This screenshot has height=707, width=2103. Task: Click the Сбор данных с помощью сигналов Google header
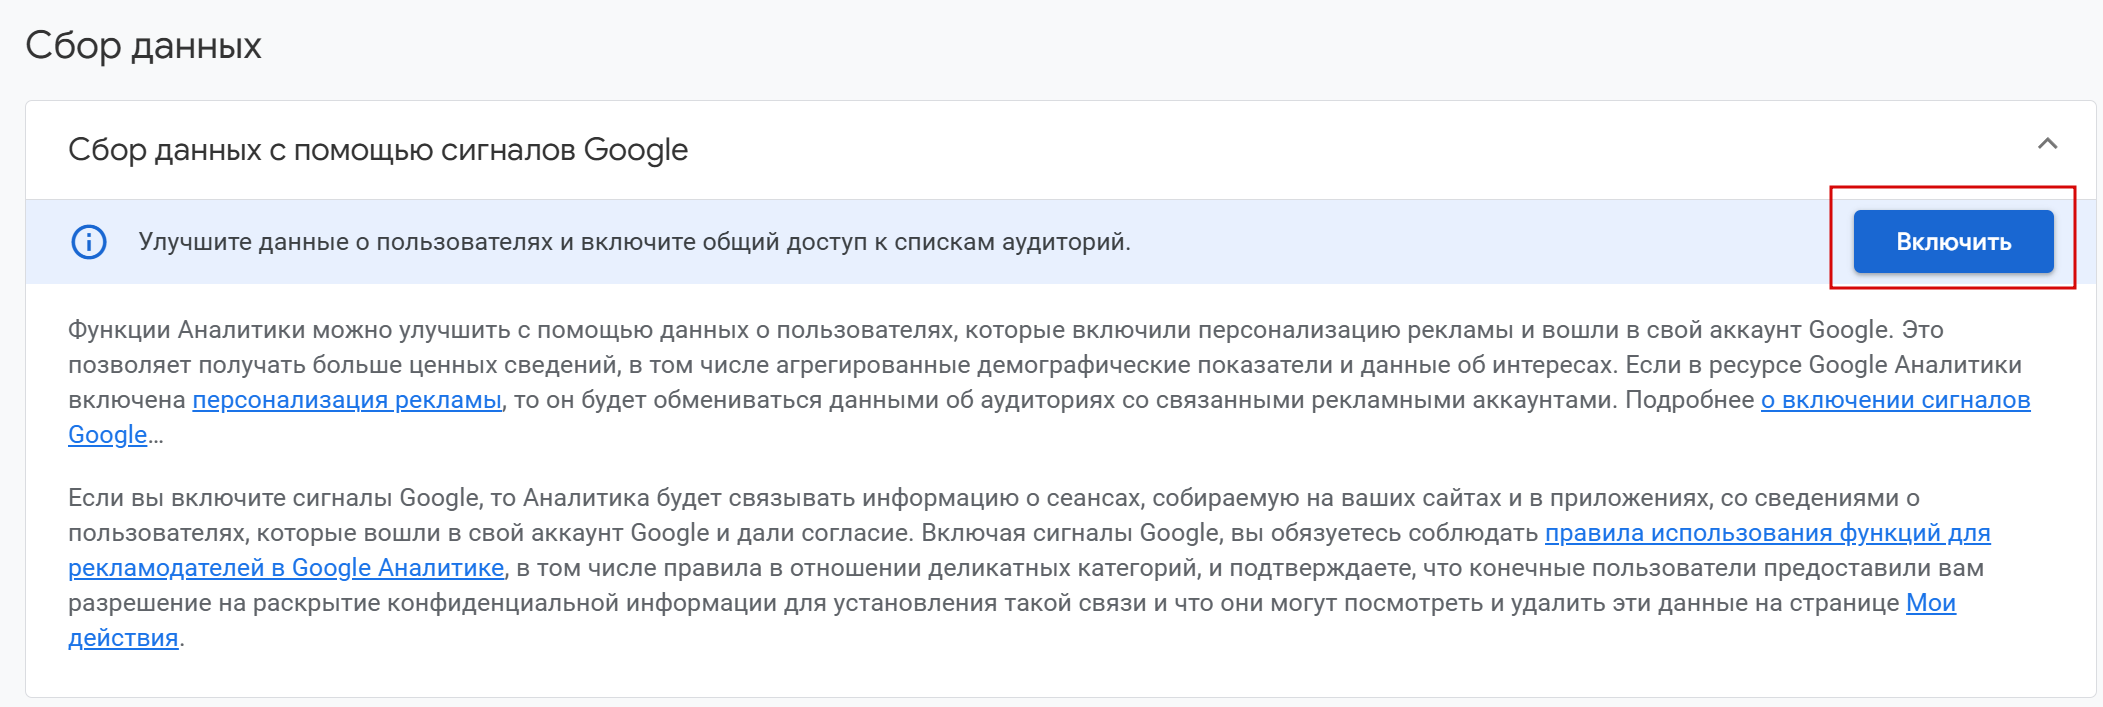coord(378,150)
